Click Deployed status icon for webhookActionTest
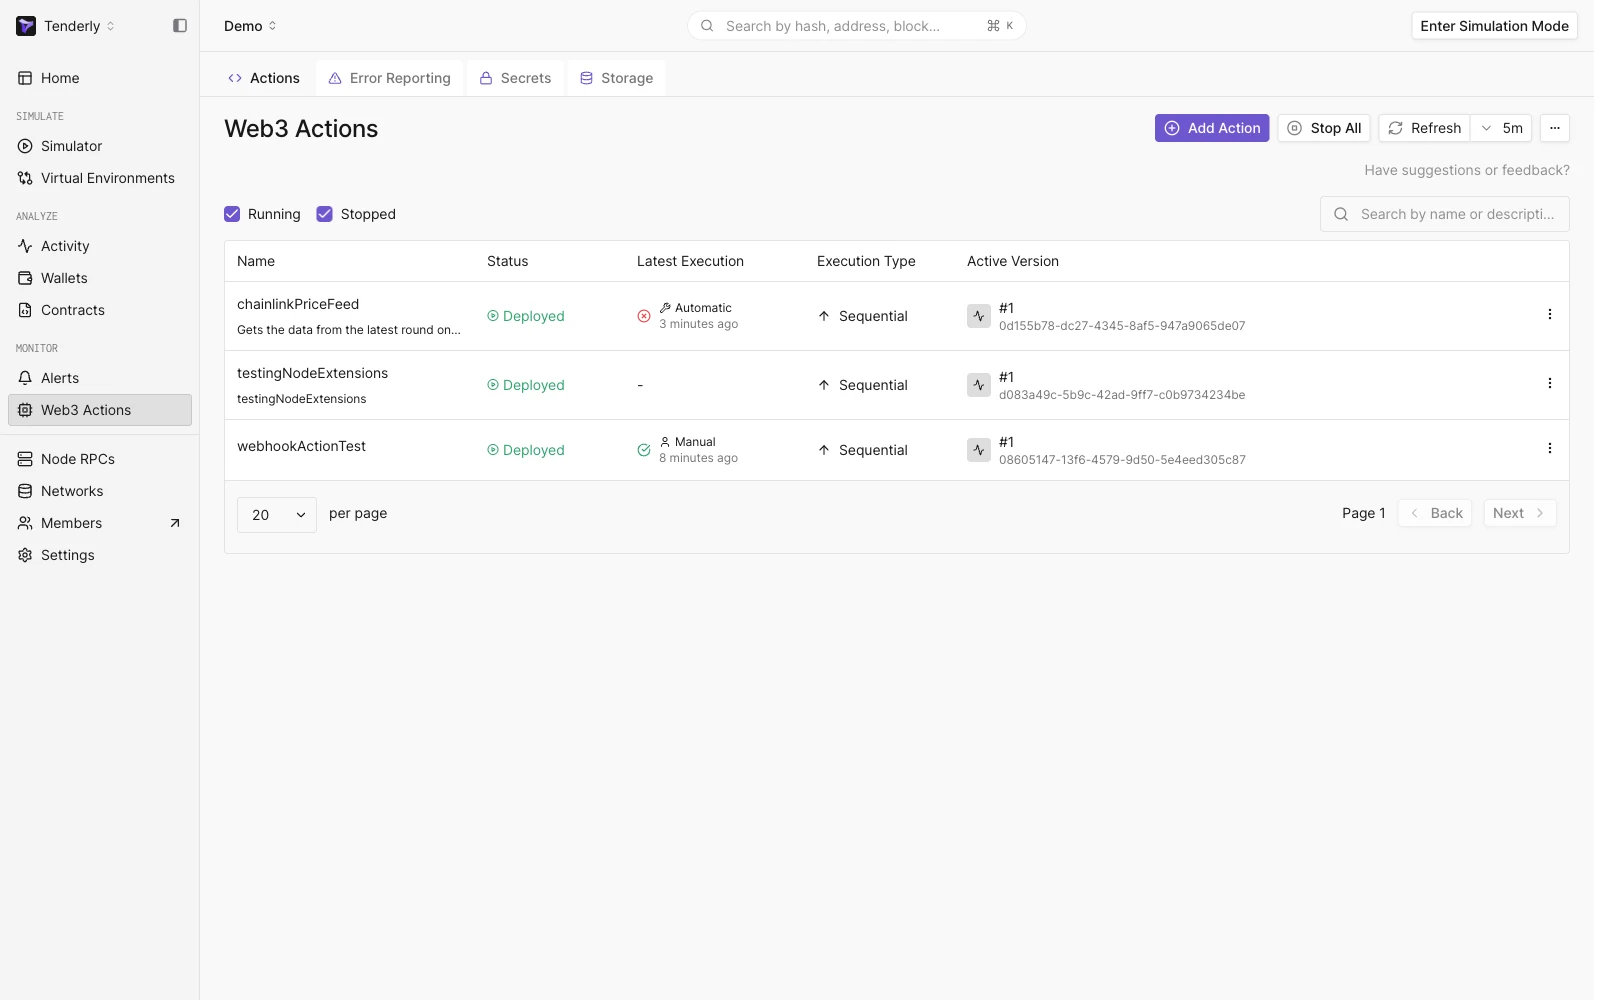This screenshot has width=1600, height=1000. [x=493, y=450]
